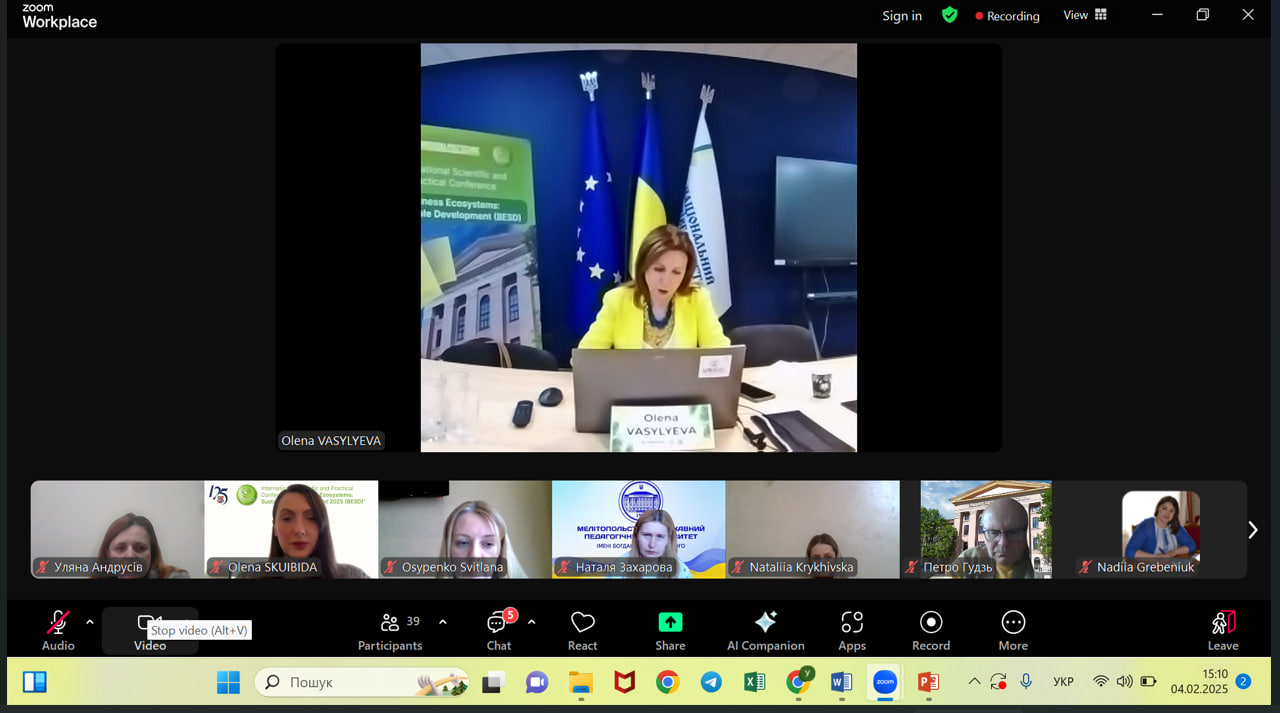This screenshot has width=1280, height=713.
Task: Open the Participants panel
Action: pyautogui.click(x=391, y=630)
